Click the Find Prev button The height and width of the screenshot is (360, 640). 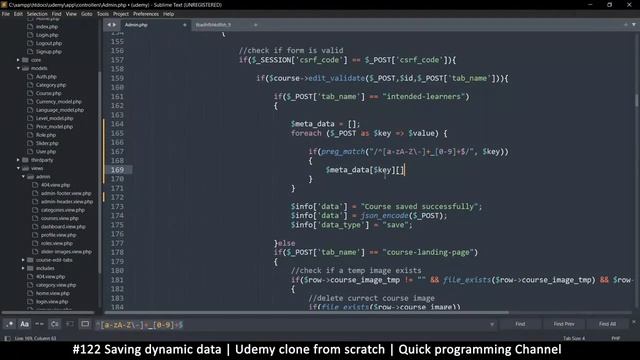pos(564,324)
